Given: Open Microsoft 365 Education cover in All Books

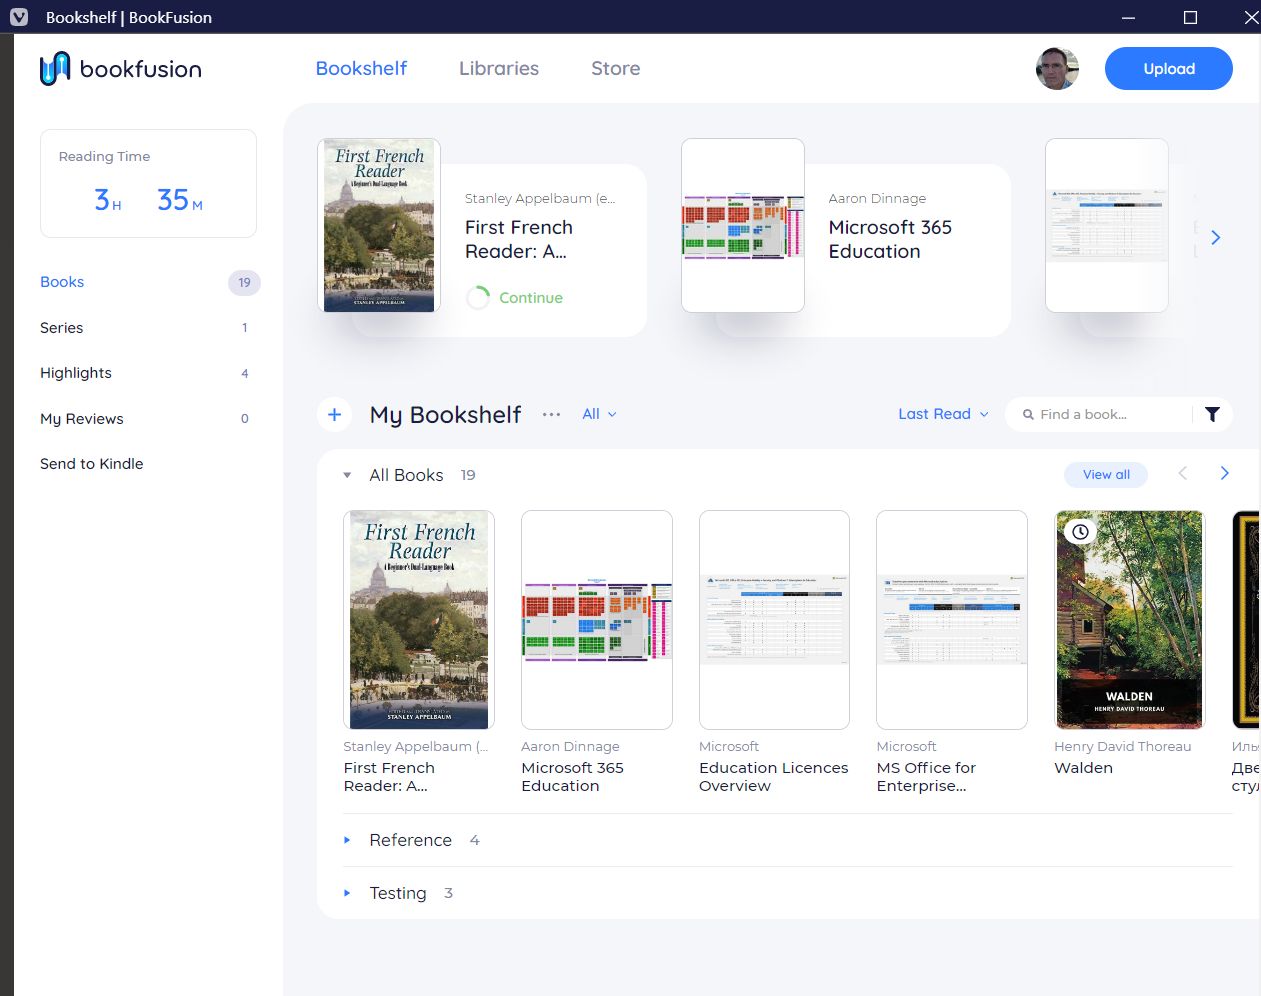Looking at the screenshot, I should [597, 620].
